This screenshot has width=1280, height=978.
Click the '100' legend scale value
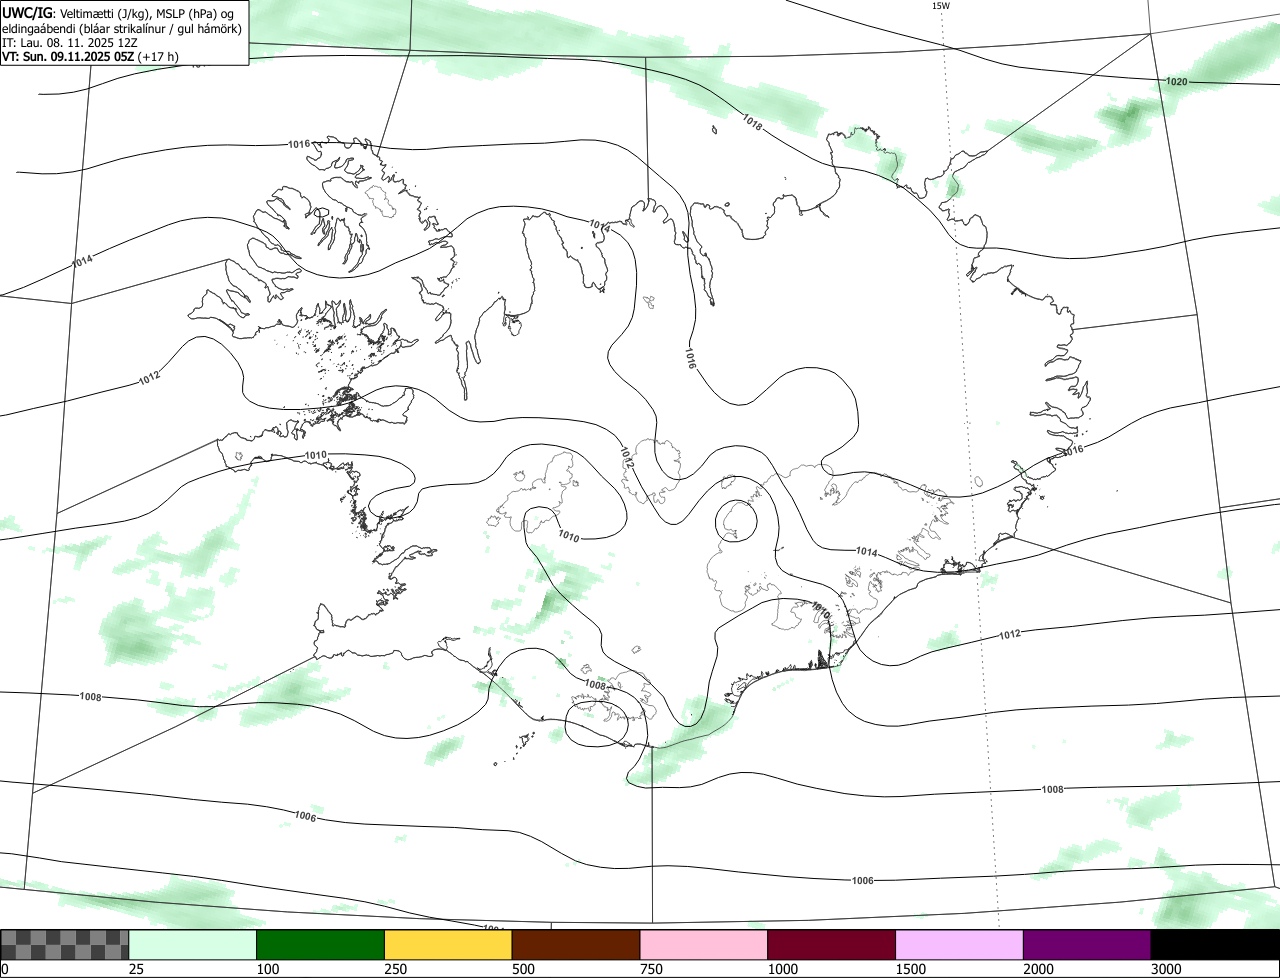[267, 969]
